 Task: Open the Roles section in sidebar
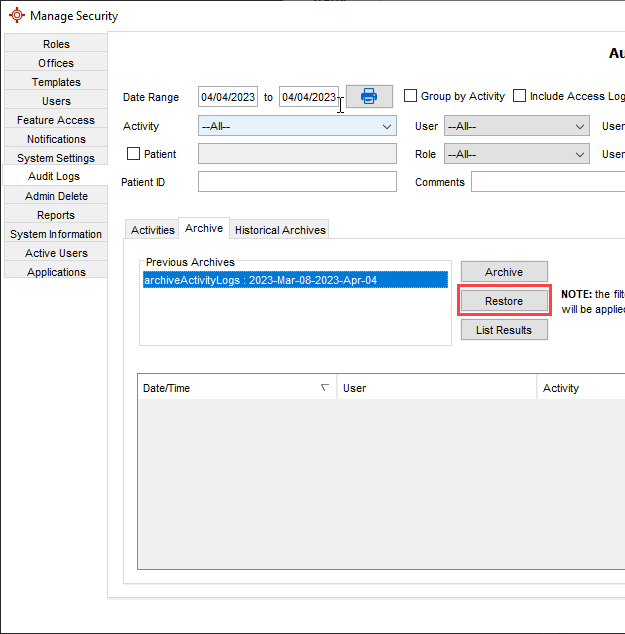[x=56, y=44]
